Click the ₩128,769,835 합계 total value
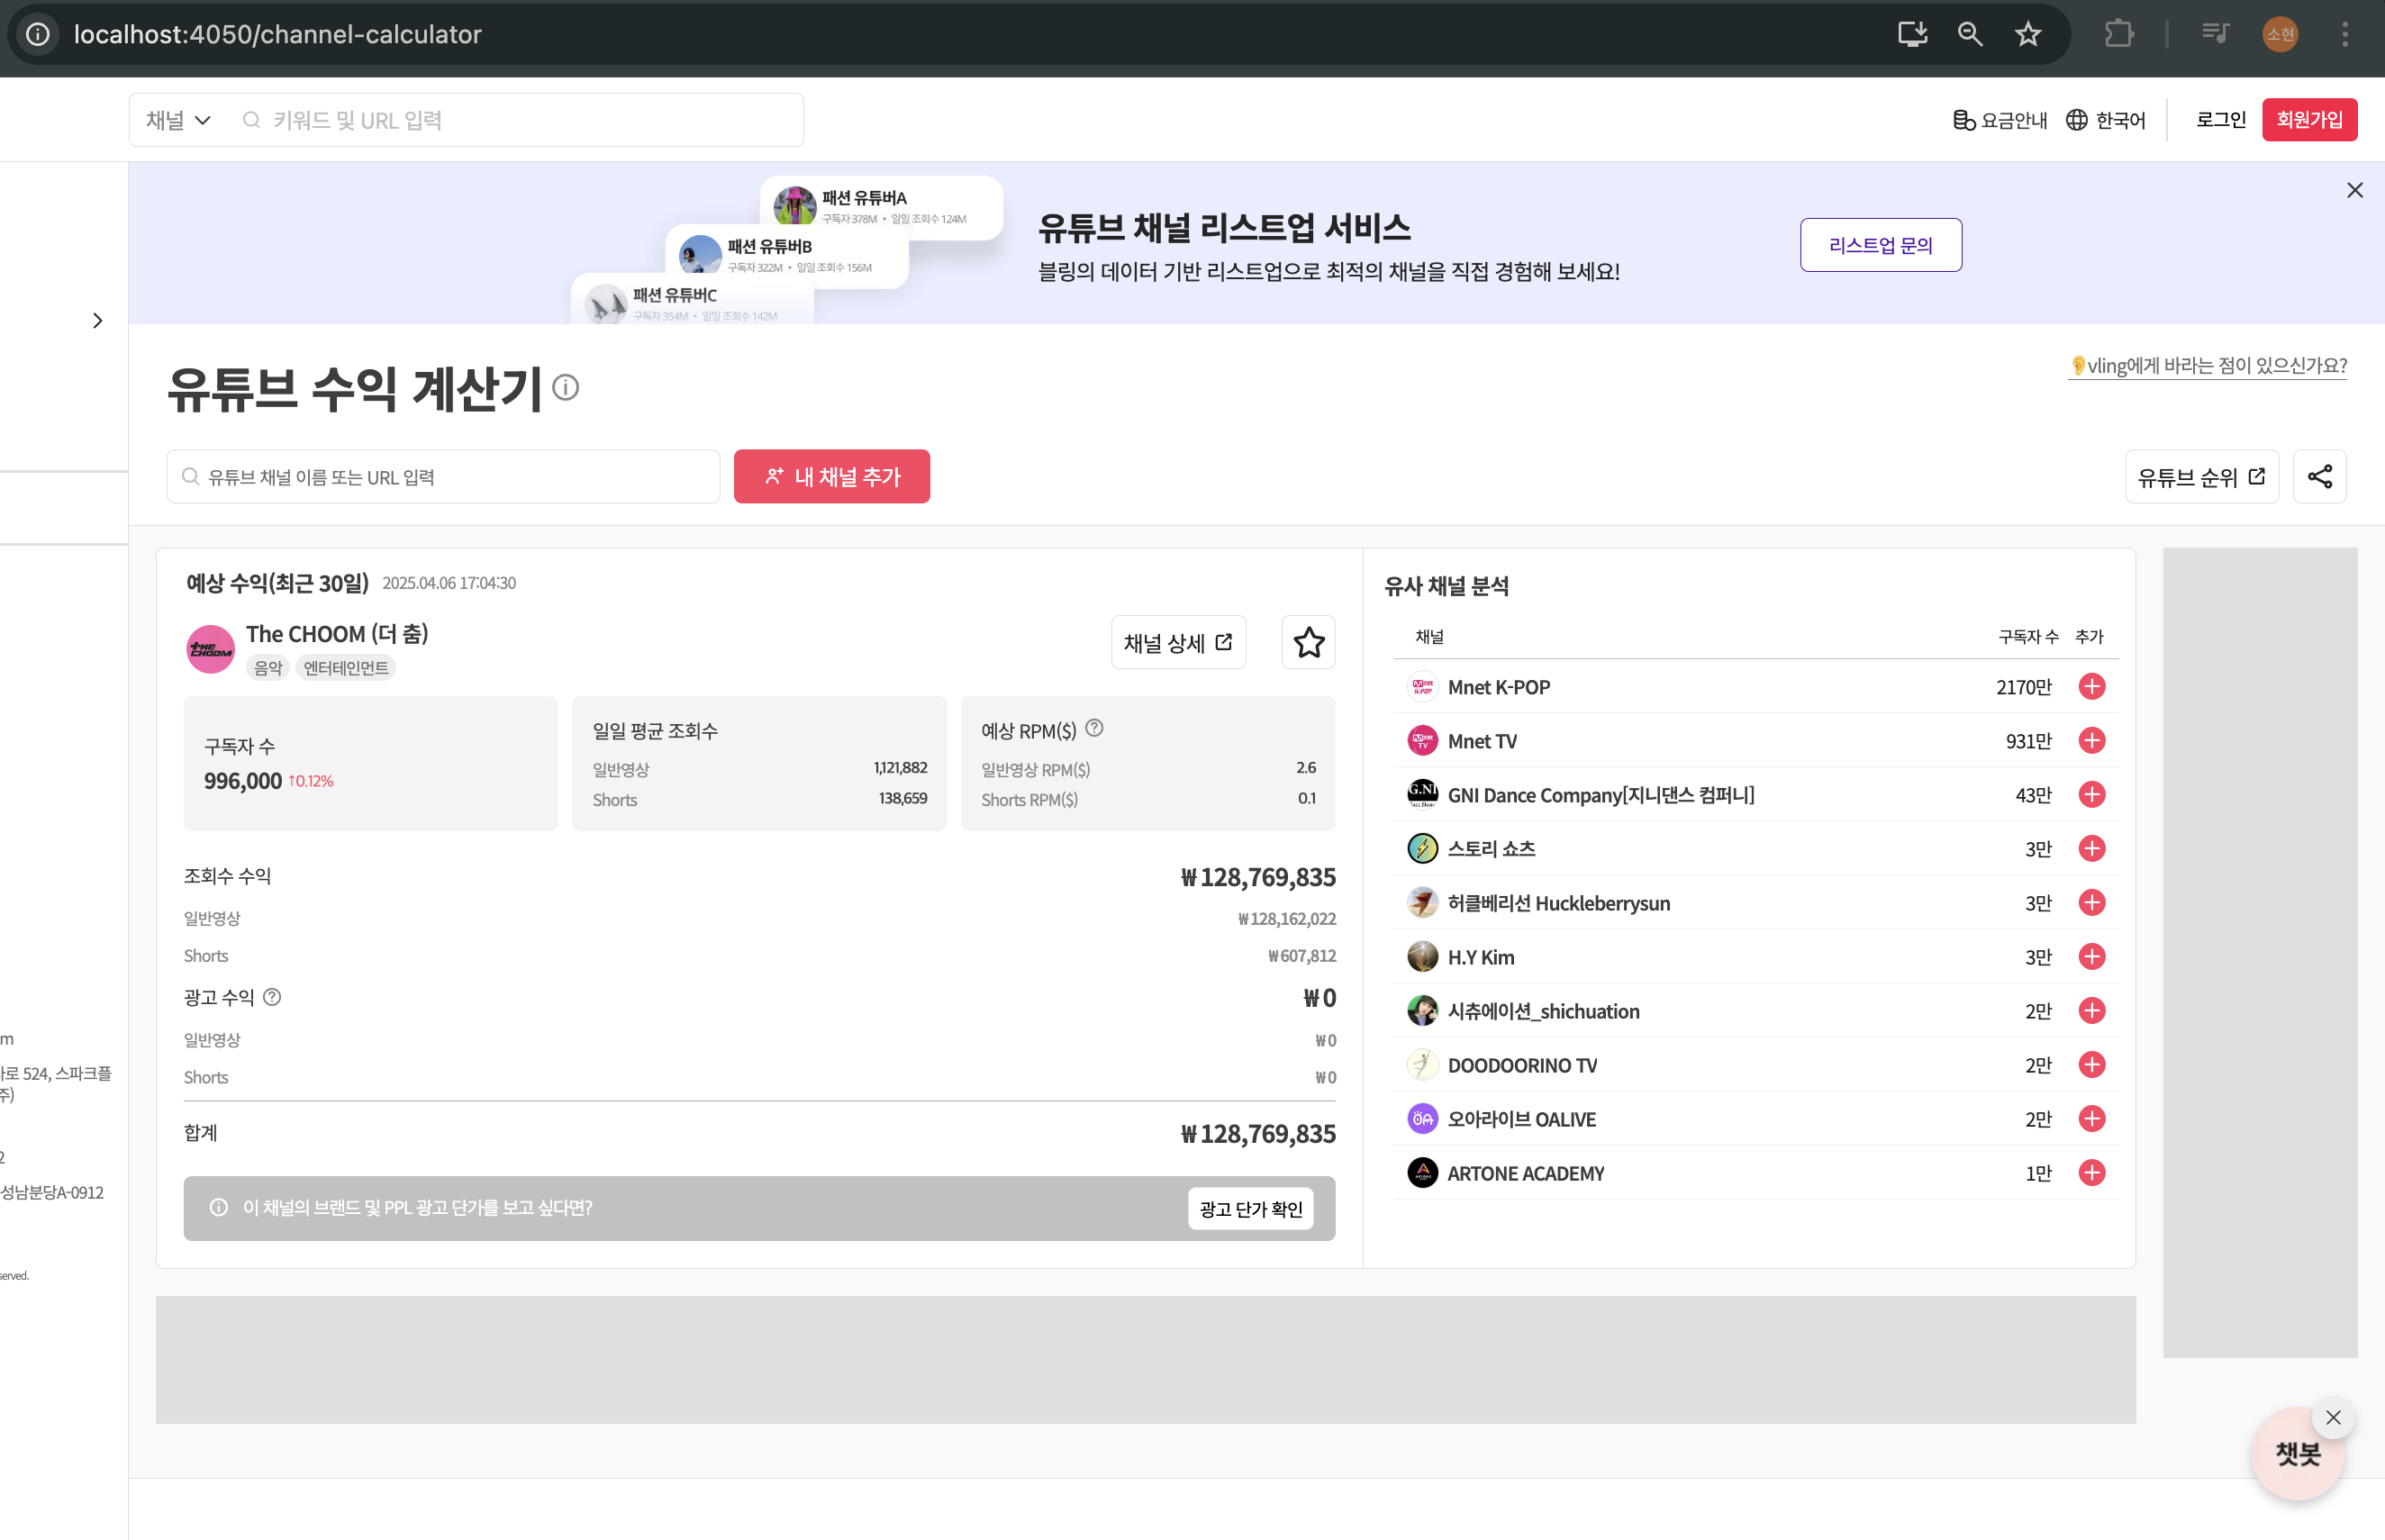 pos(1258,1134)
